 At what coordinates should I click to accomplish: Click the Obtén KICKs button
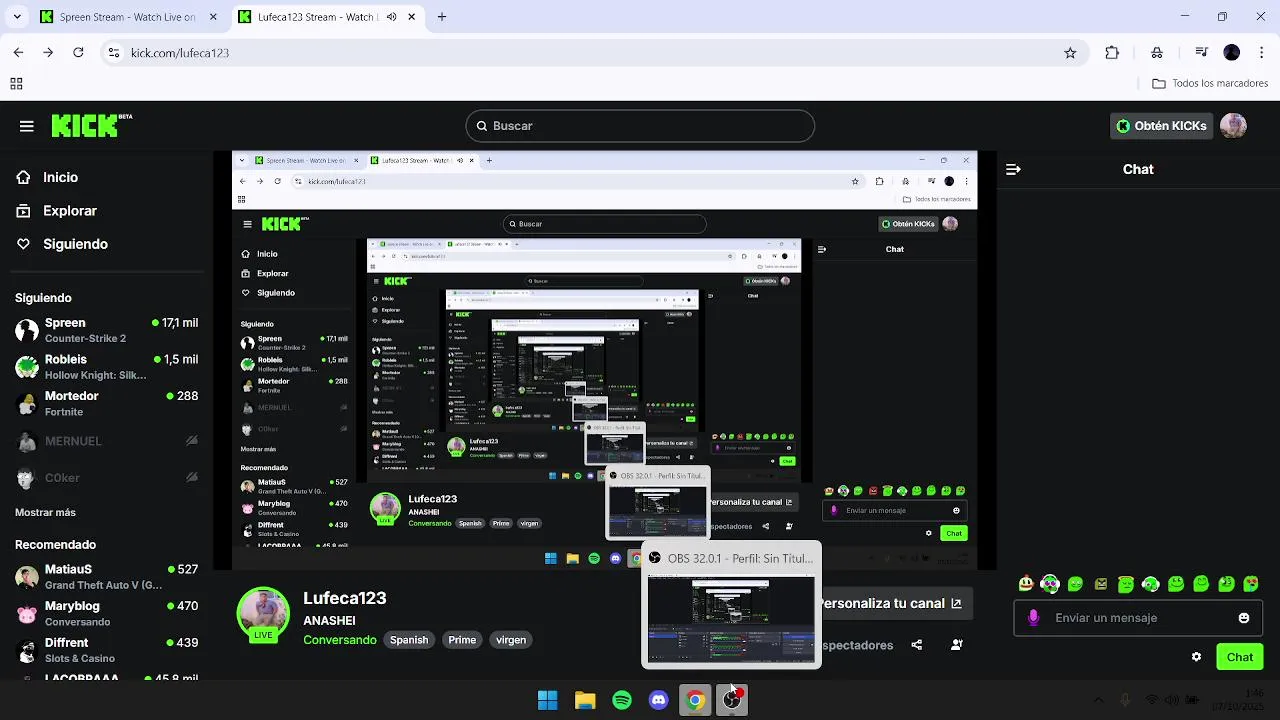tap(1162, 126)
